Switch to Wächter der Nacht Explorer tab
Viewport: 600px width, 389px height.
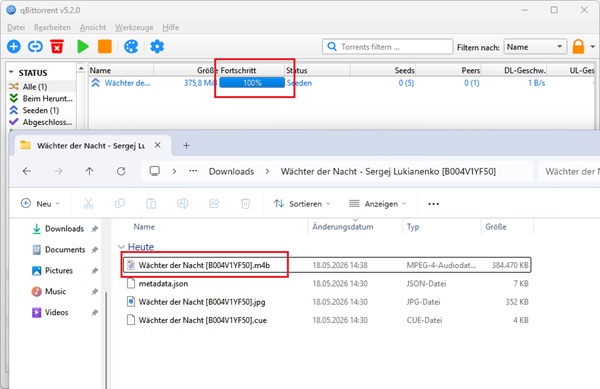pos(91,145)
